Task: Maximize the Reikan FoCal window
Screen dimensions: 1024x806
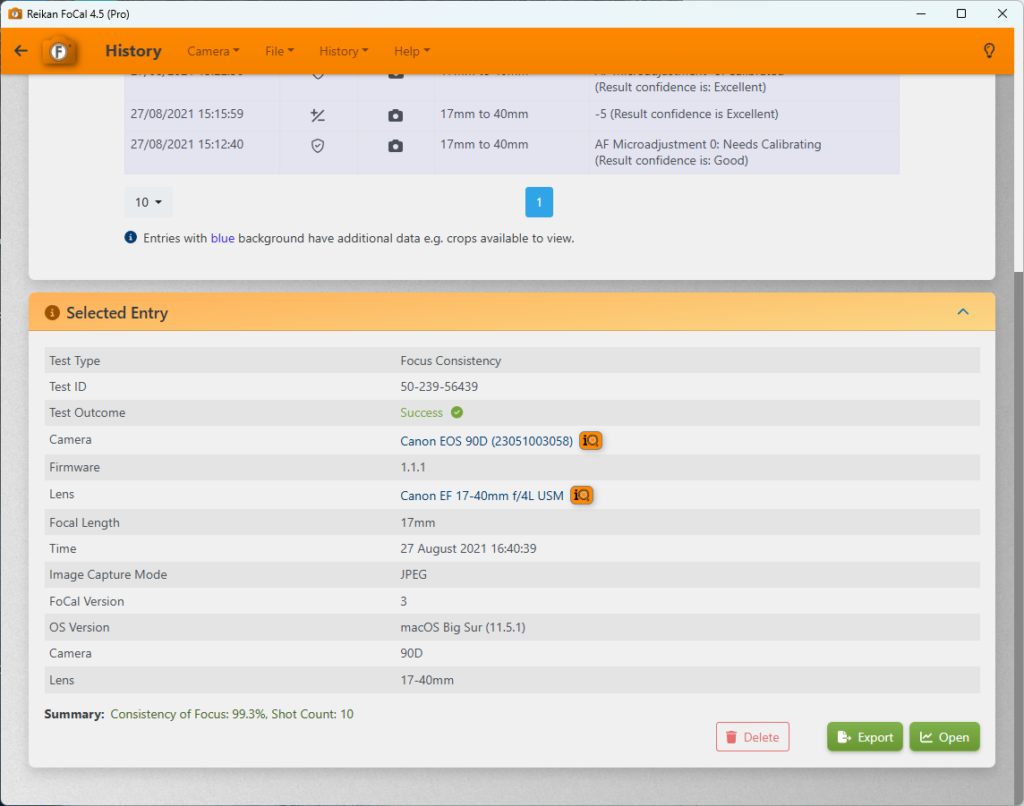Action: (961, 14)
